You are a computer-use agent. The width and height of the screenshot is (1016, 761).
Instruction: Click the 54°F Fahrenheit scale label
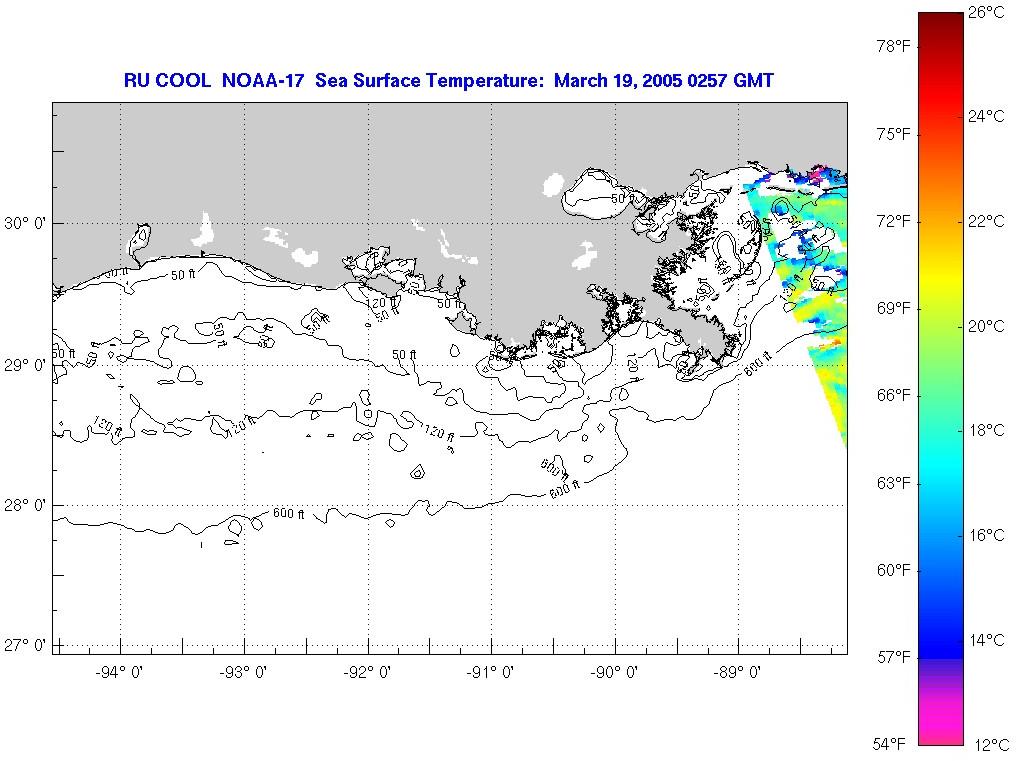pyautogui.click(x=889, y=743)
